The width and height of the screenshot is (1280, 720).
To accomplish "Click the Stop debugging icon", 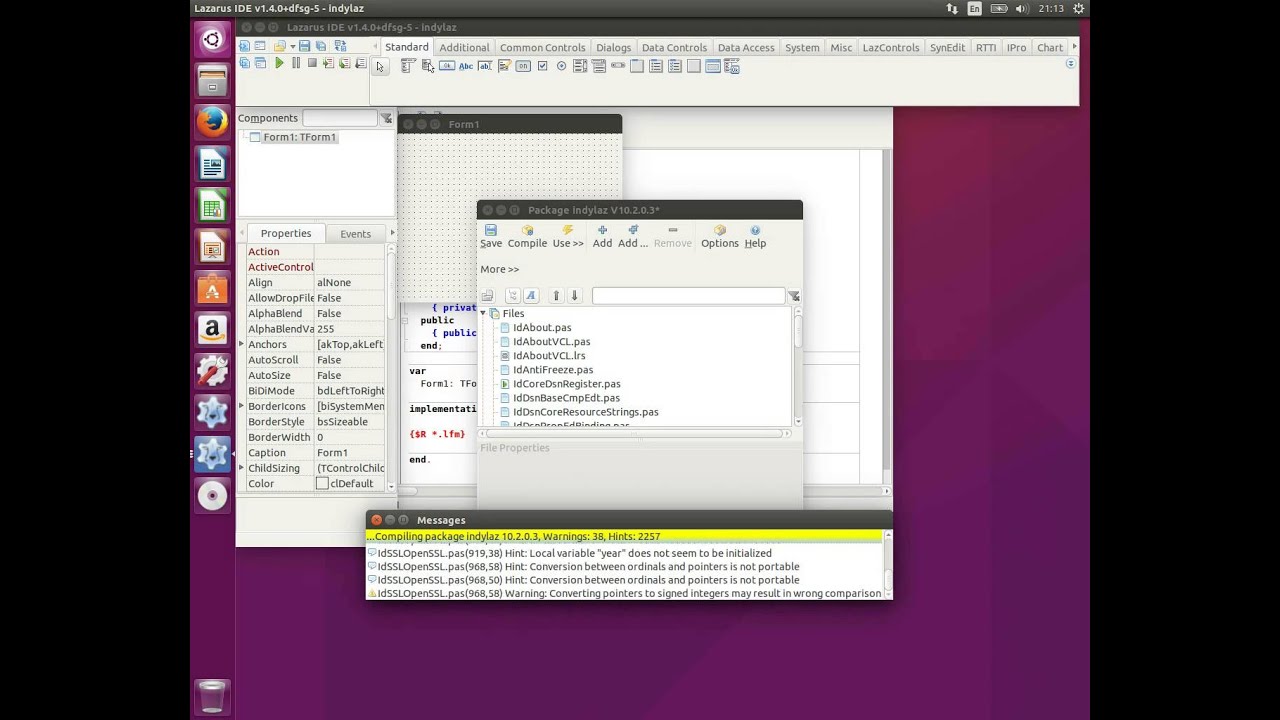I will (x=312, y=63).
